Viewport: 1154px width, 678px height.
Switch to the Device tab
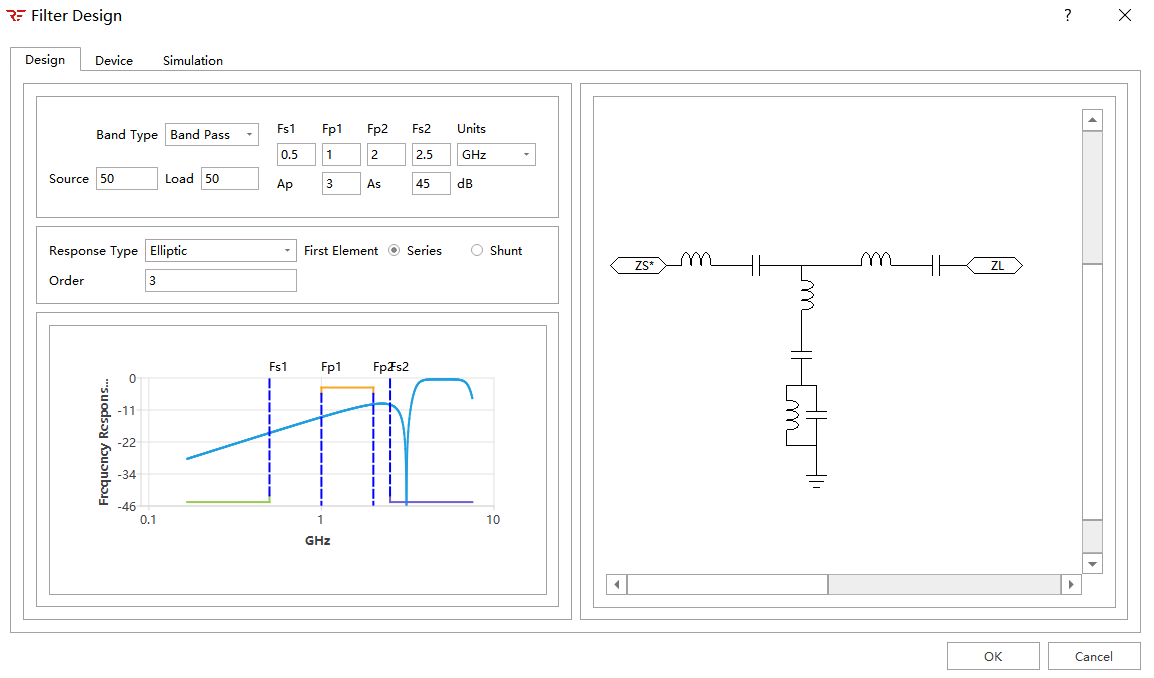pos(114,61)
